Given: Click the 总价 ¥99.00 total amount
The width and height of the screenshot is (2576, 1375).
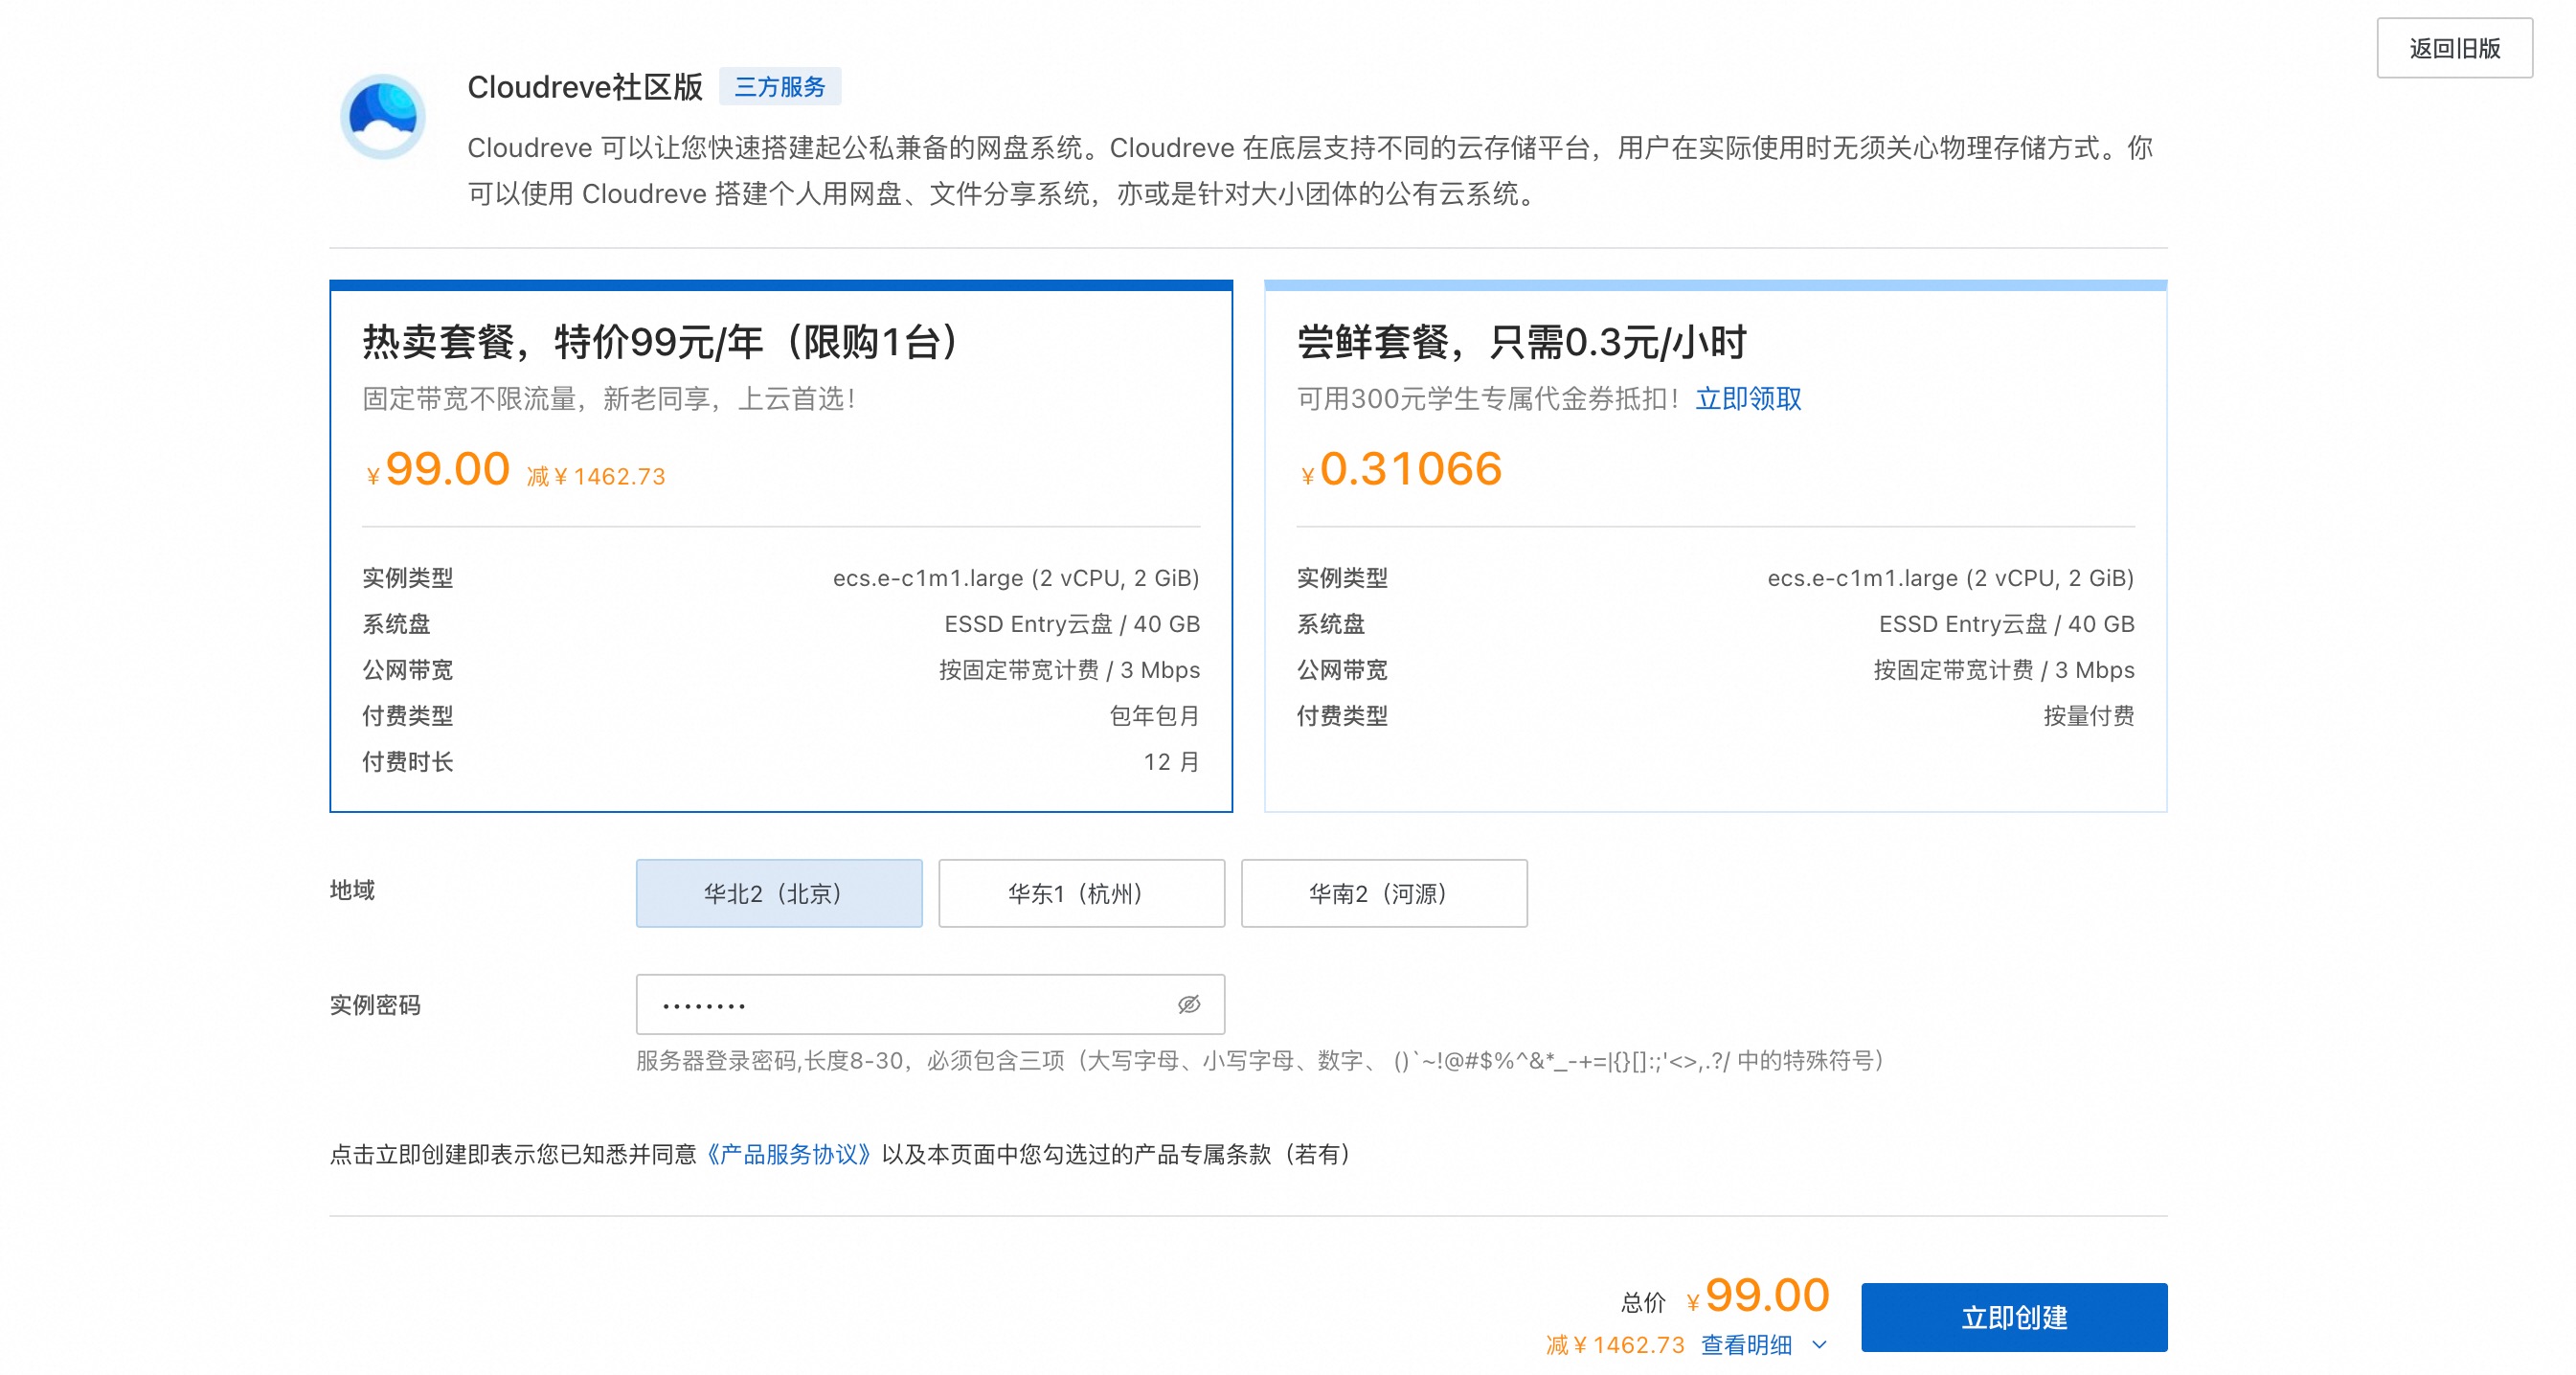Looking at the screenshot, I should click(x=1766, y=1296).
